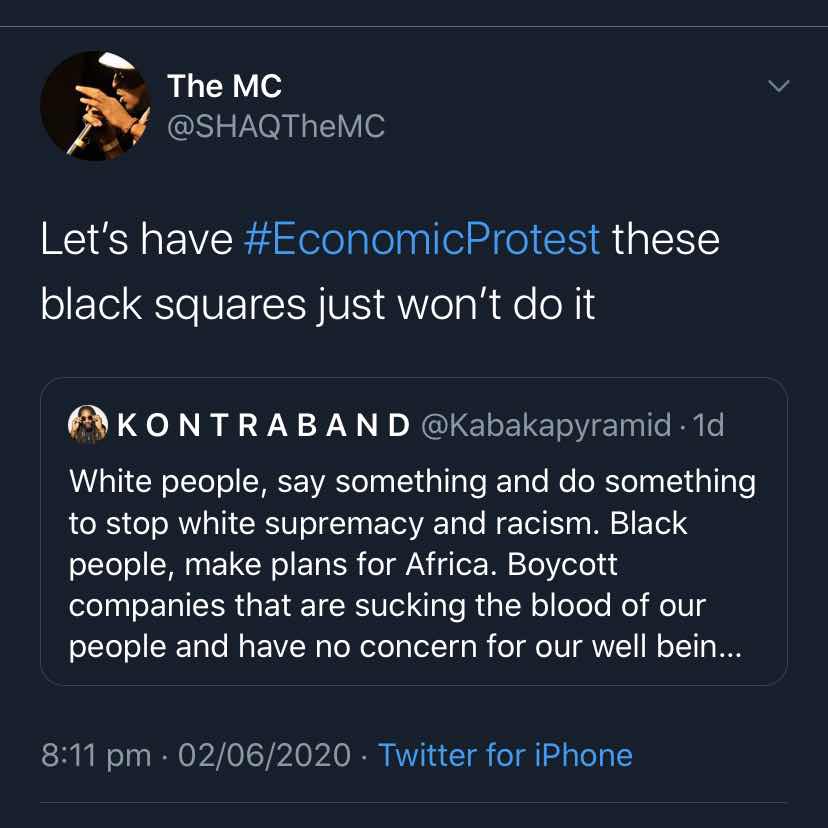Open The MC's profile avatar photo
Image resolution: width=828 pixels, height=828 pixels.
[96, 106]
